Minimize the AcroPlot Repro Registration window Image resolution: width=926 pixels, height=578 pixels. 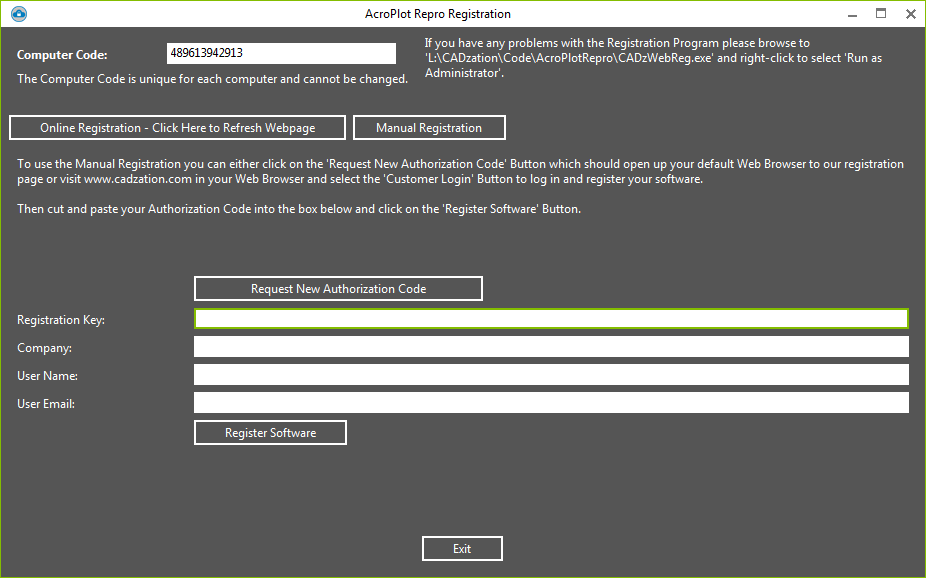852,14
